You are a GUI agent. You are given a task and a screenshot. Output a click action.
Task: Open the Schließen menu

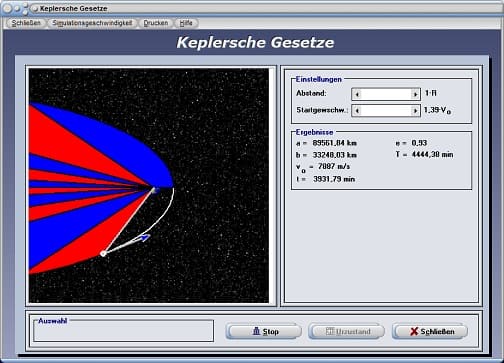[x=26, y=23]
